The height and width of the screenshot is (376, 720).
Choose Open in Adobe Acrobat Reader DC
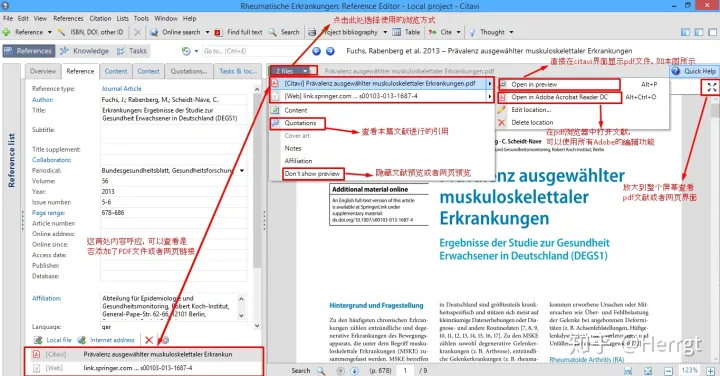click(x=559, y=97)
